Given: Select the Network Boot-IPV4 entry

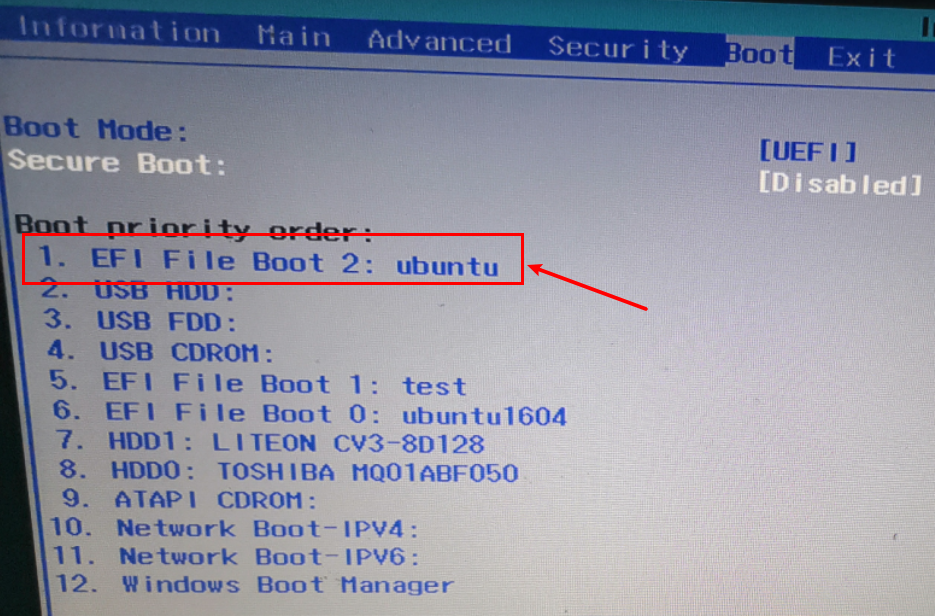Looking at the screenshot, I should pyautogui.click(x=234, y=528).
